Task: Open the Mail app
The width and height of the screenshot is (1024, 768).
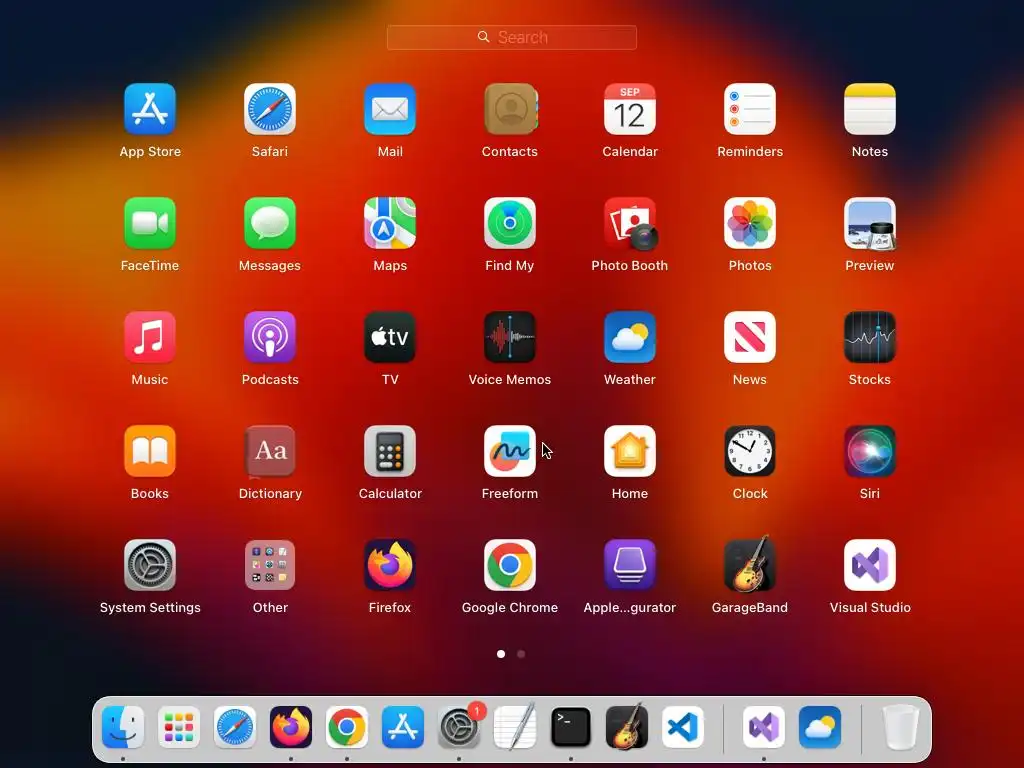Action: [390, 109]
